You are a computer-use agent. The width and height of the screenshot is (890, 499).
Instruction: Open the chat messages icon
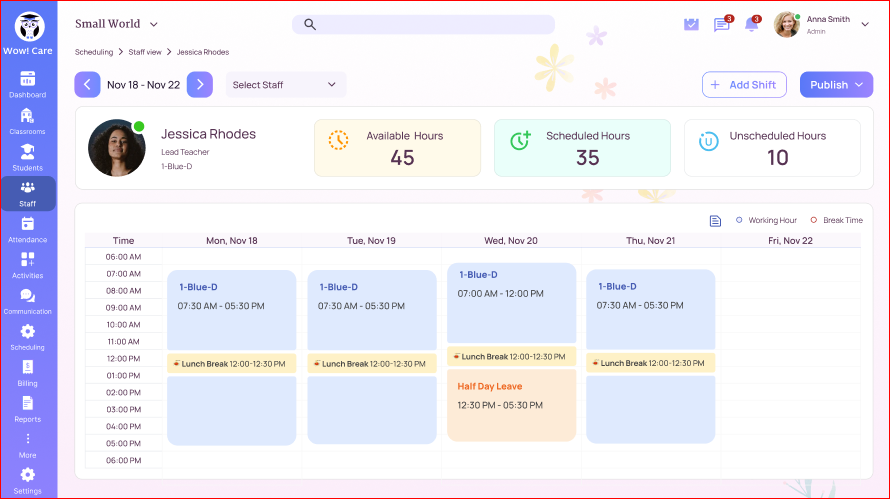point(721,25)
